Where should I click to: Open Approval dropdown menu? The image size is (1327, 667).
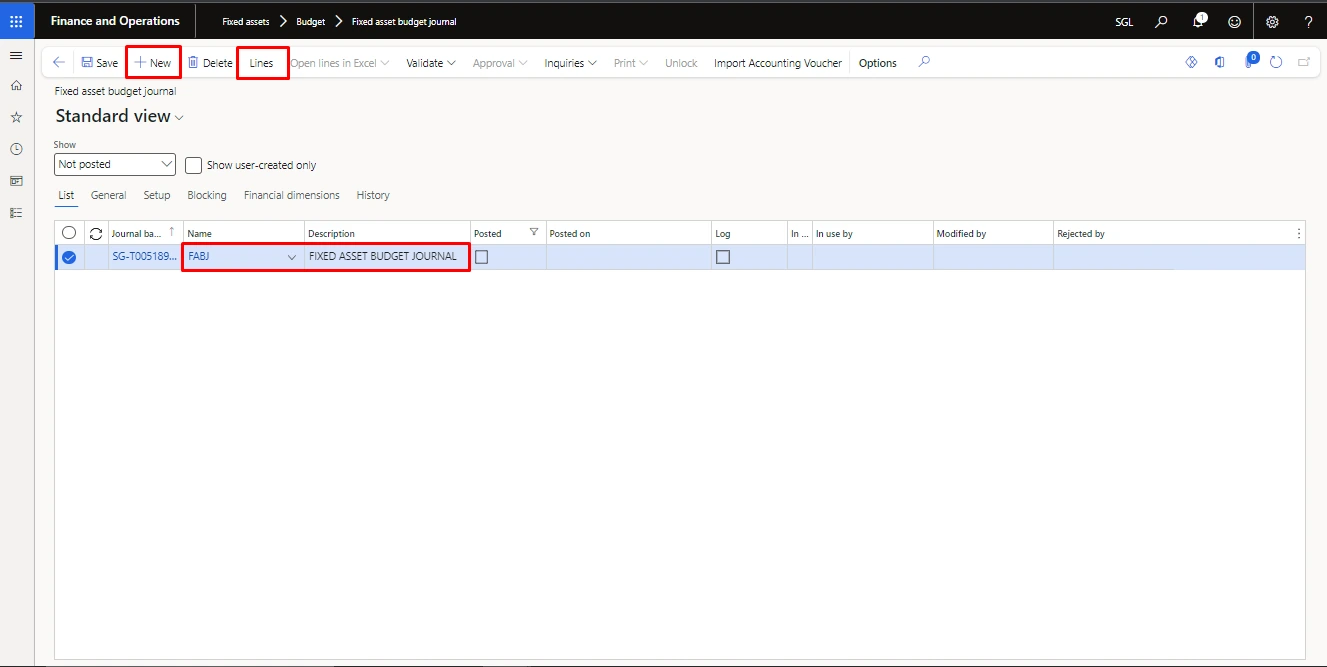coord(500,63)
